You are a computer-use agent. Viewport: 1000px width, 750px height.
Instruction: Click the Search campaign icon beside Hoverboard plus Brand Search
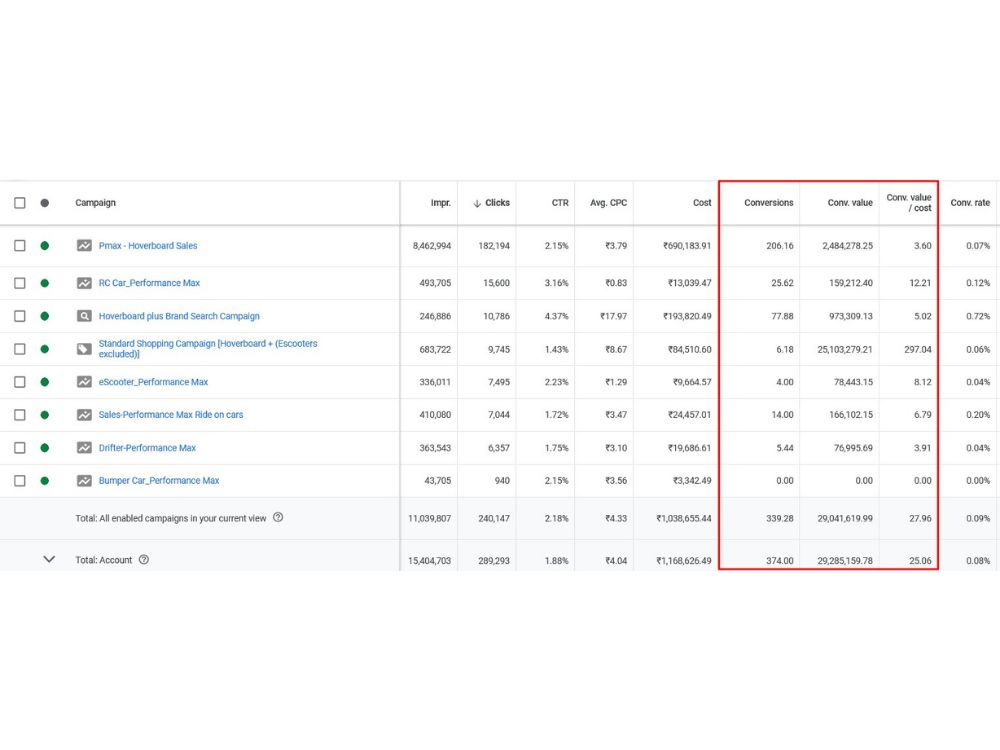pyautogui.click(x=84, y=316)
